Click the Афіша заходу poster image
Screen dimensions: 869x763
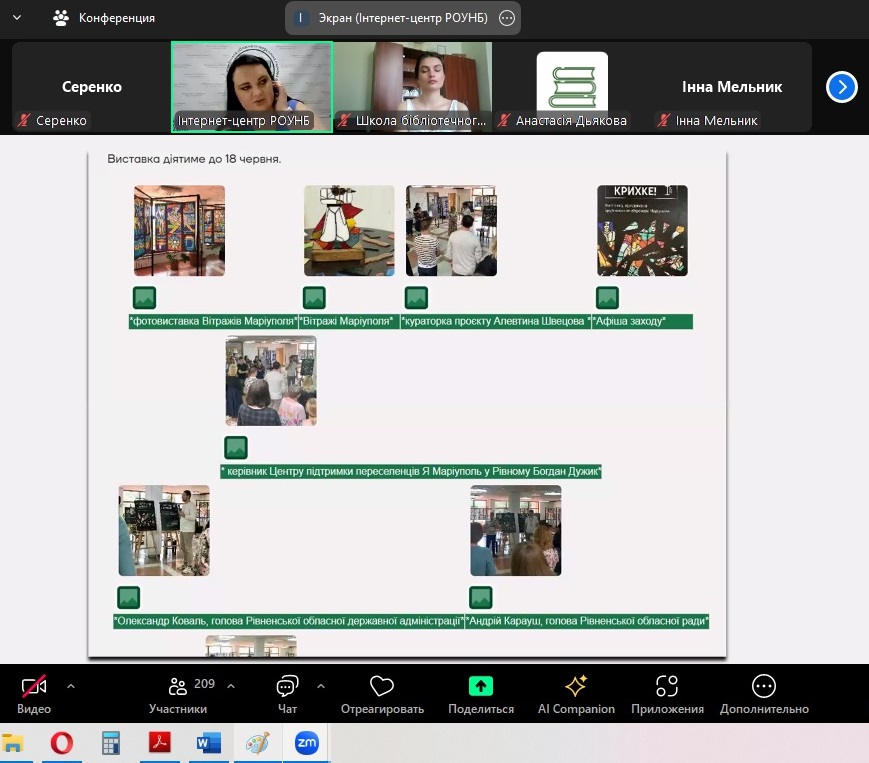click(x=642, y=230)
